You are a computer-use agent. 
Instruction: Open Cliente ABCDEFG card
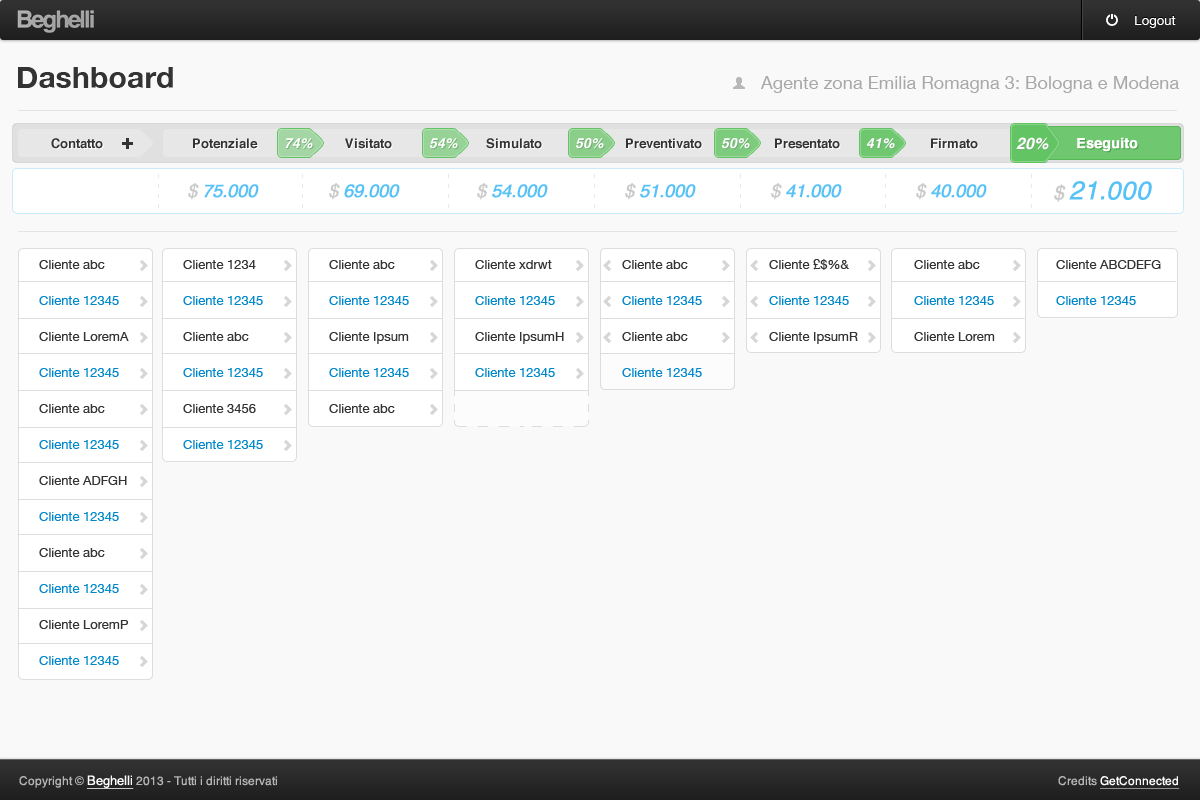pos(1107,265)
